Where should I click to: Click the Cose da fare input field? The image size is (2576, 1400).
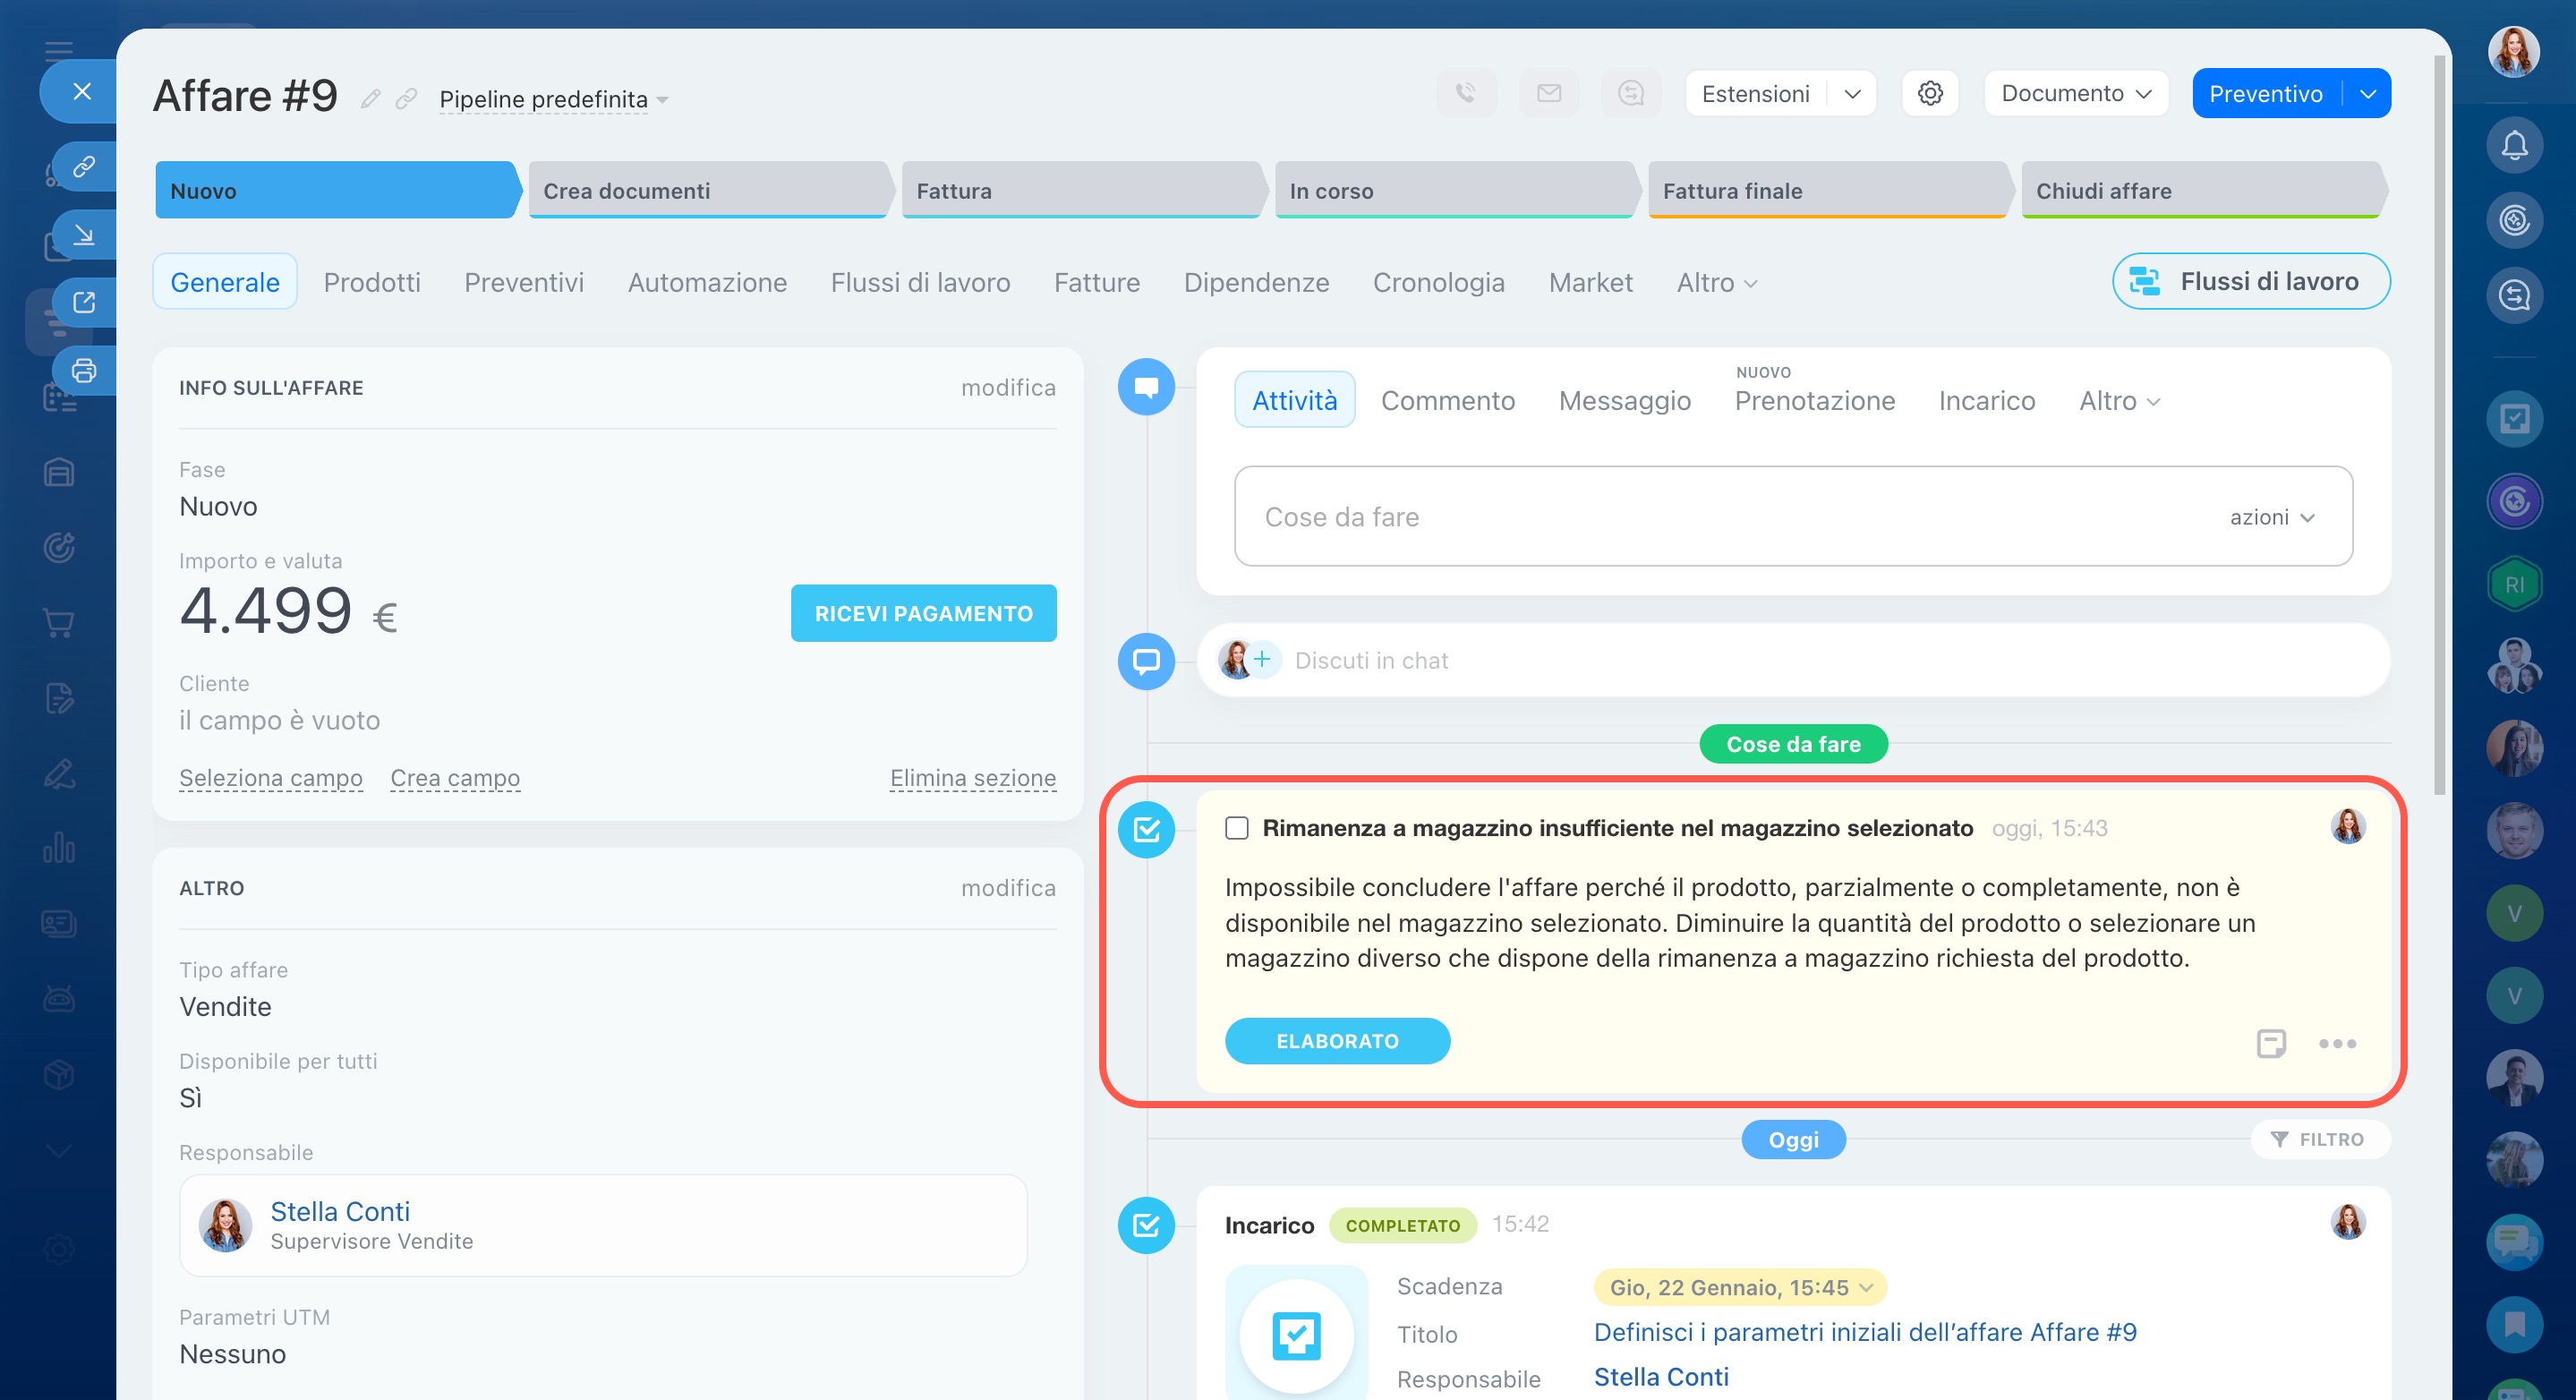pyautogui.click(x=1700, y=517)
